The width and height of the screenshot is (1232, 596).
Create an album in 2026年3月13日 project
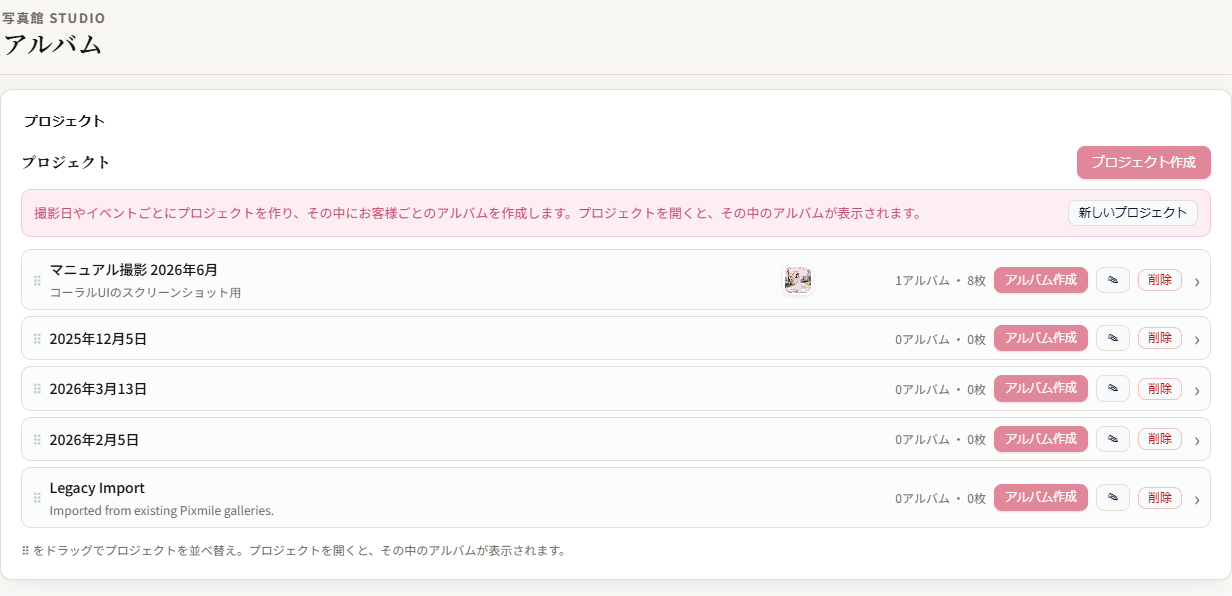point(1041,388)
